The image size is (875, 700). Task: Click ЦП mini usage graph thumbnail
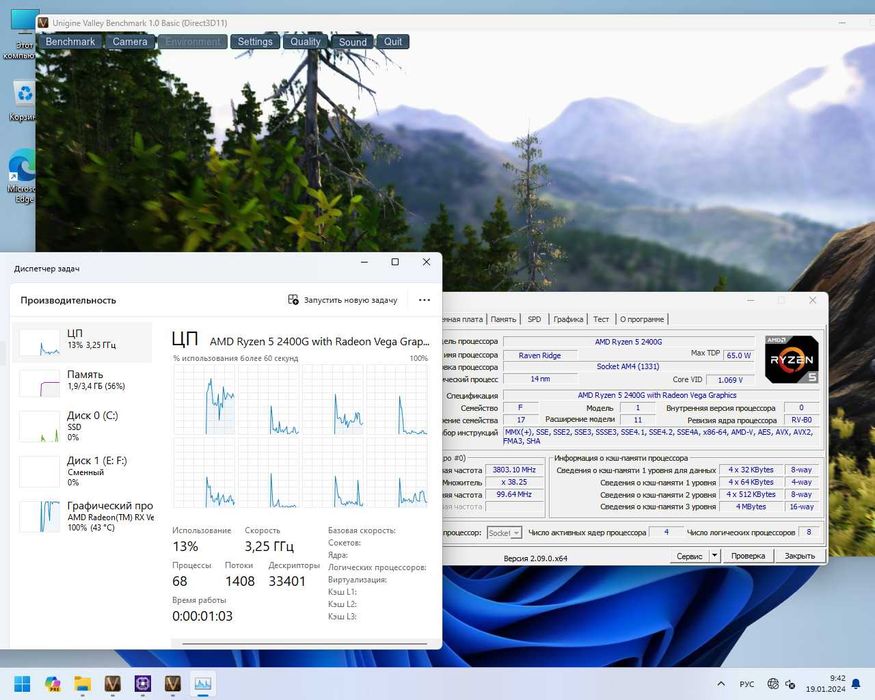coord(40,342)
